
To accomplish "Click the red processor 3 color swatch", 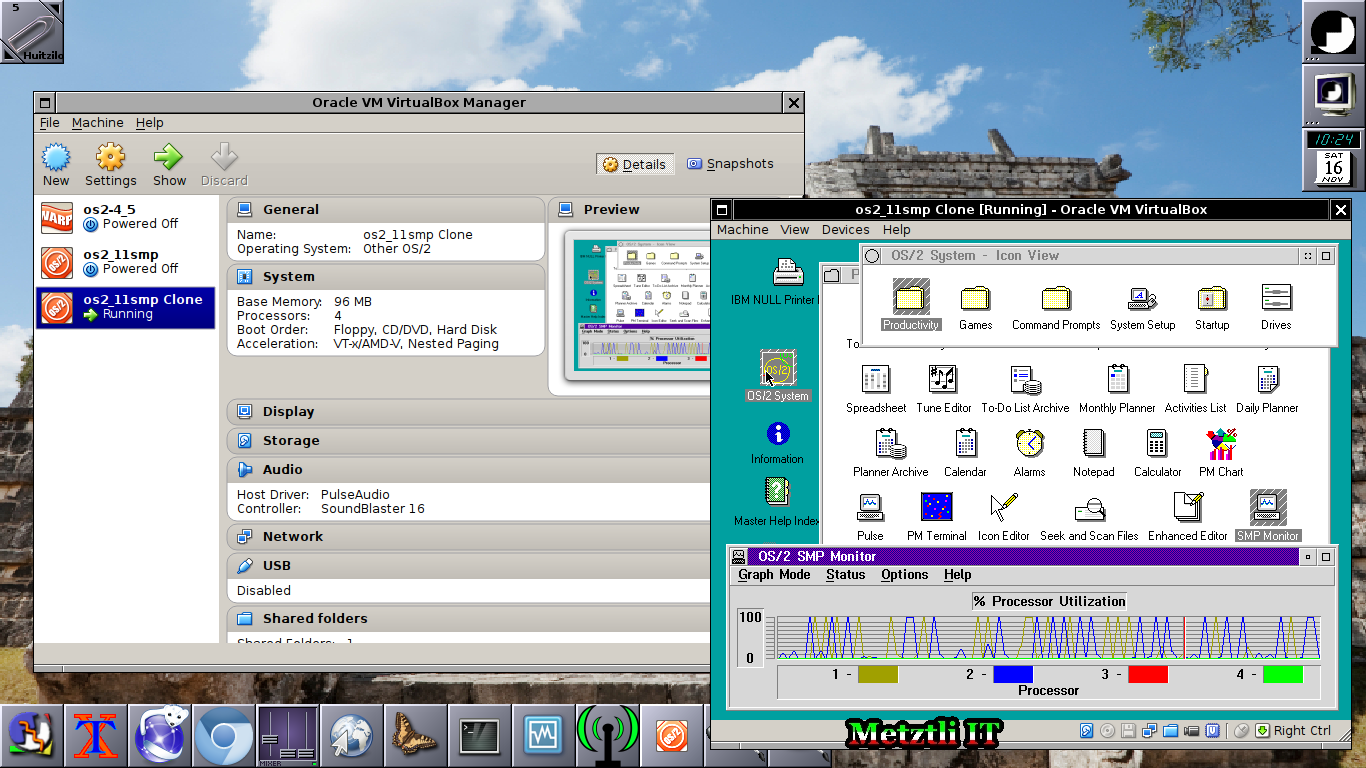I will 1147,675.
